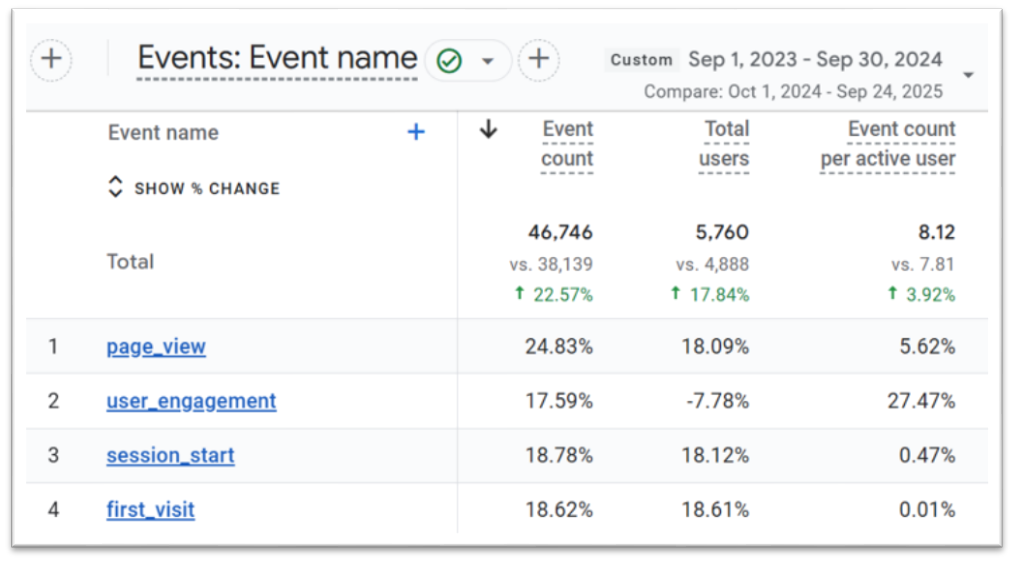
Task: Open the first_visit event link
Action: click(x=150, y=510)
